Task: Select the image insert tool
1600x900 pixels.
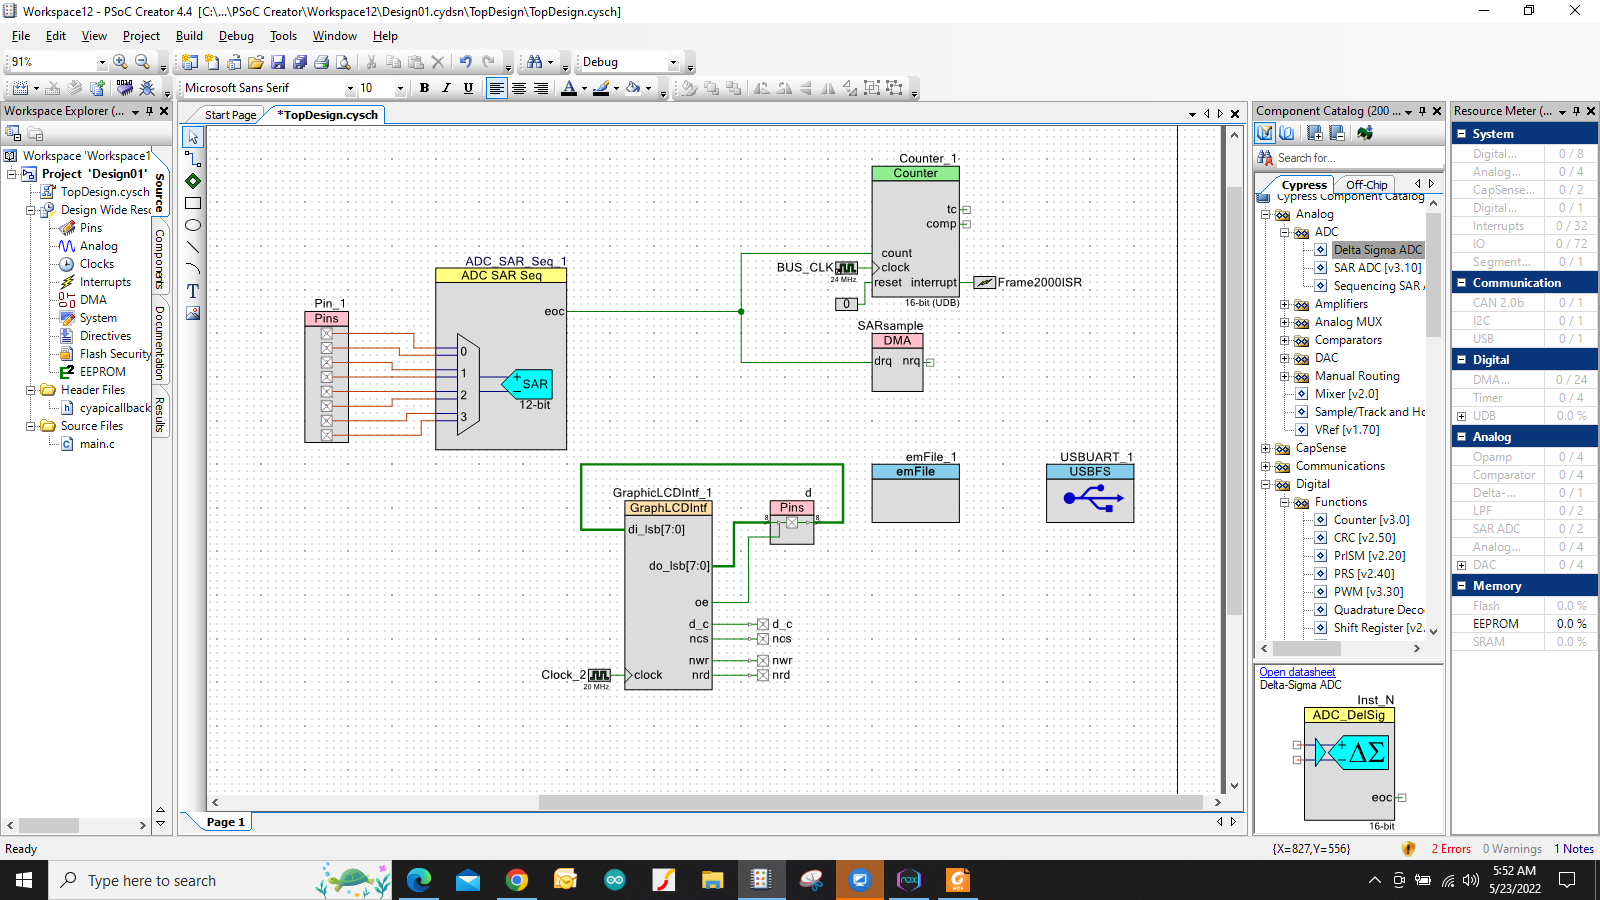Action: coord(193,313)
